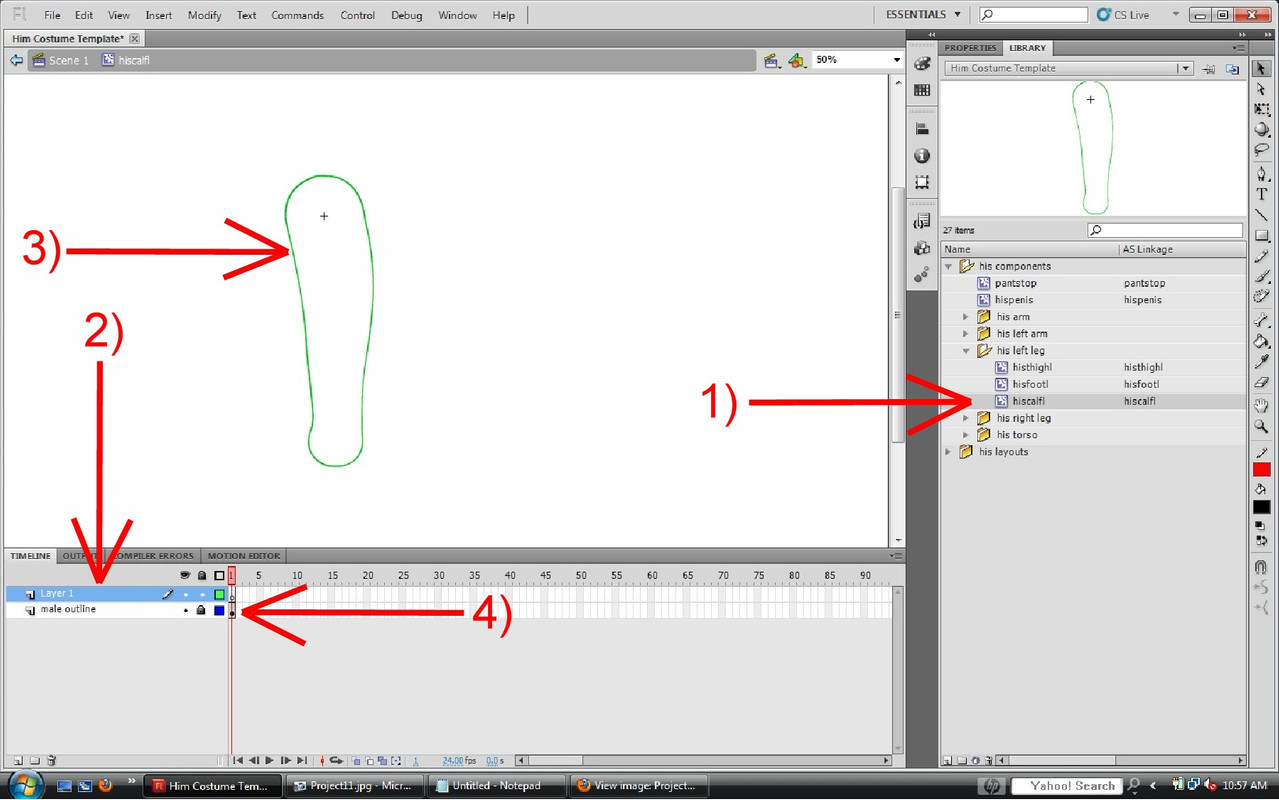Click the Pin current library icon
The height and width of the screenshot is (800, 1279).
[1208, 69]
